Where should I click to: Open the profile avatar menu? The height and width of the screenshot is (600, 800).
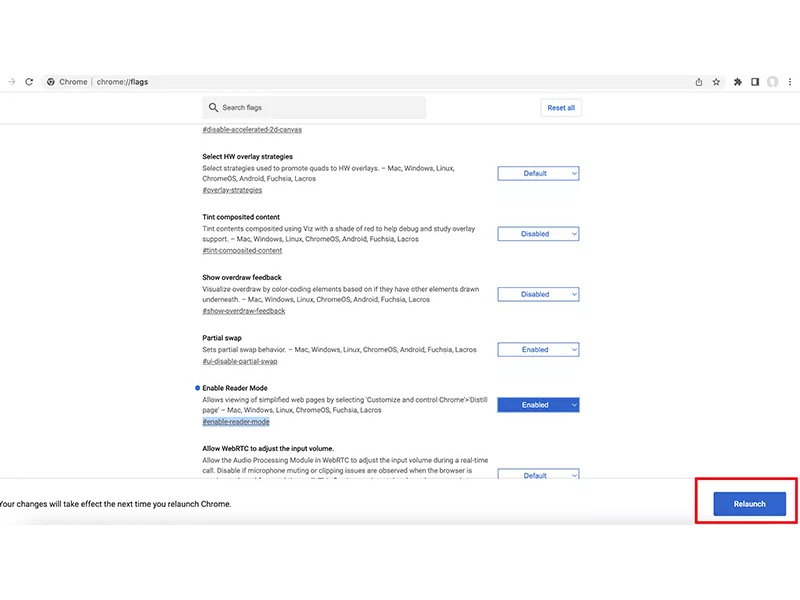point(772,82)
